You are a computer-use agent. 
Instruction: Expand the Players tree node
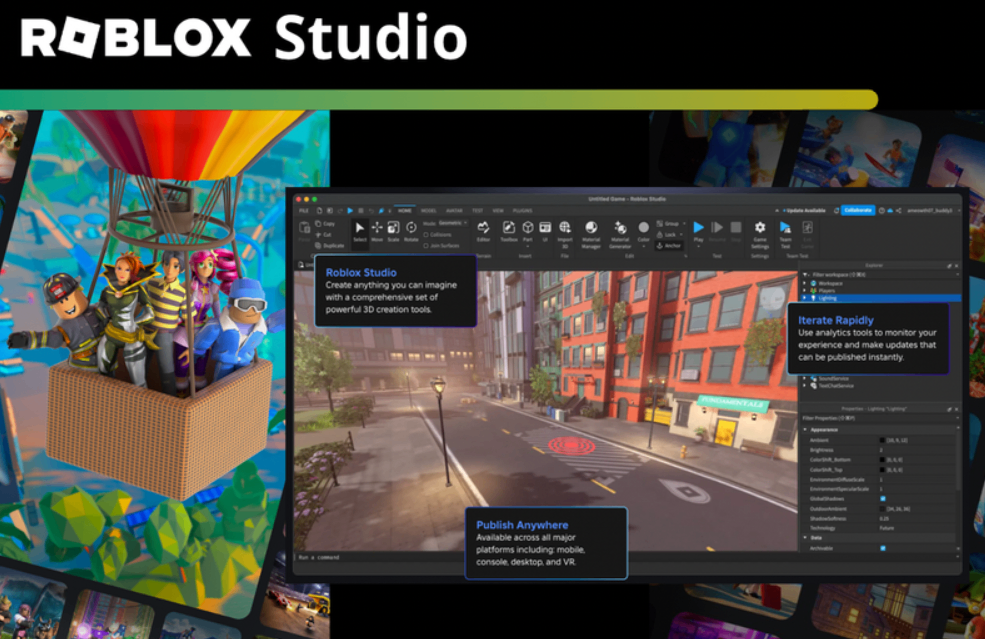(x=804, y=290)
